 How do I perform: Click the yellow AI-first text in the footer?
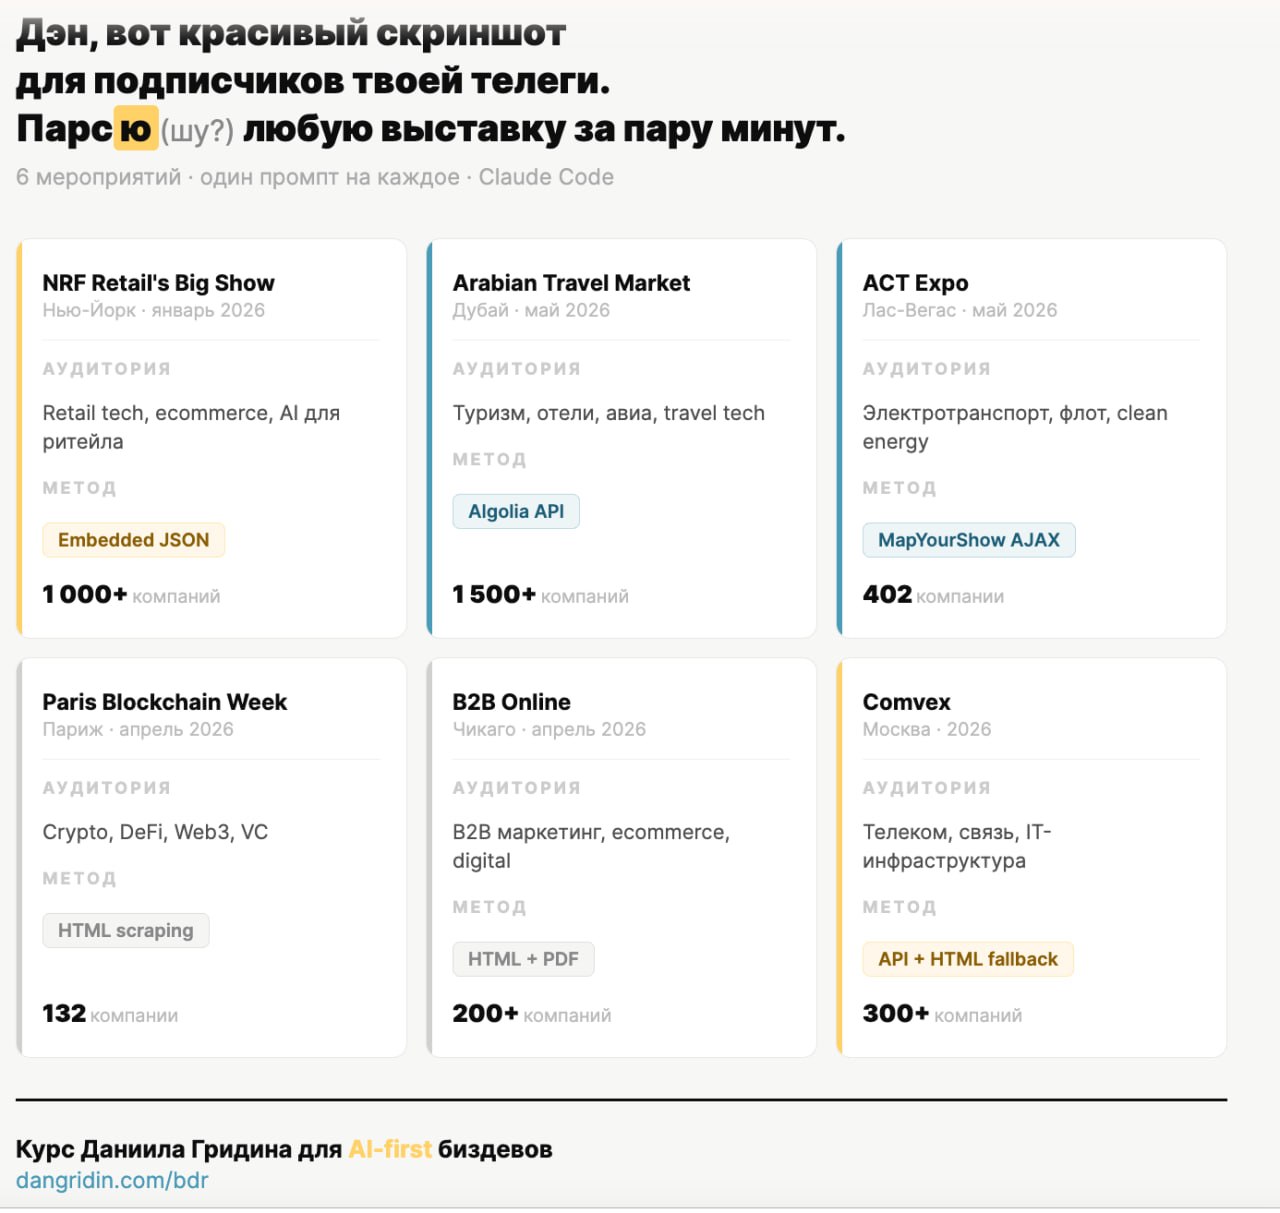click(390, 1149)
